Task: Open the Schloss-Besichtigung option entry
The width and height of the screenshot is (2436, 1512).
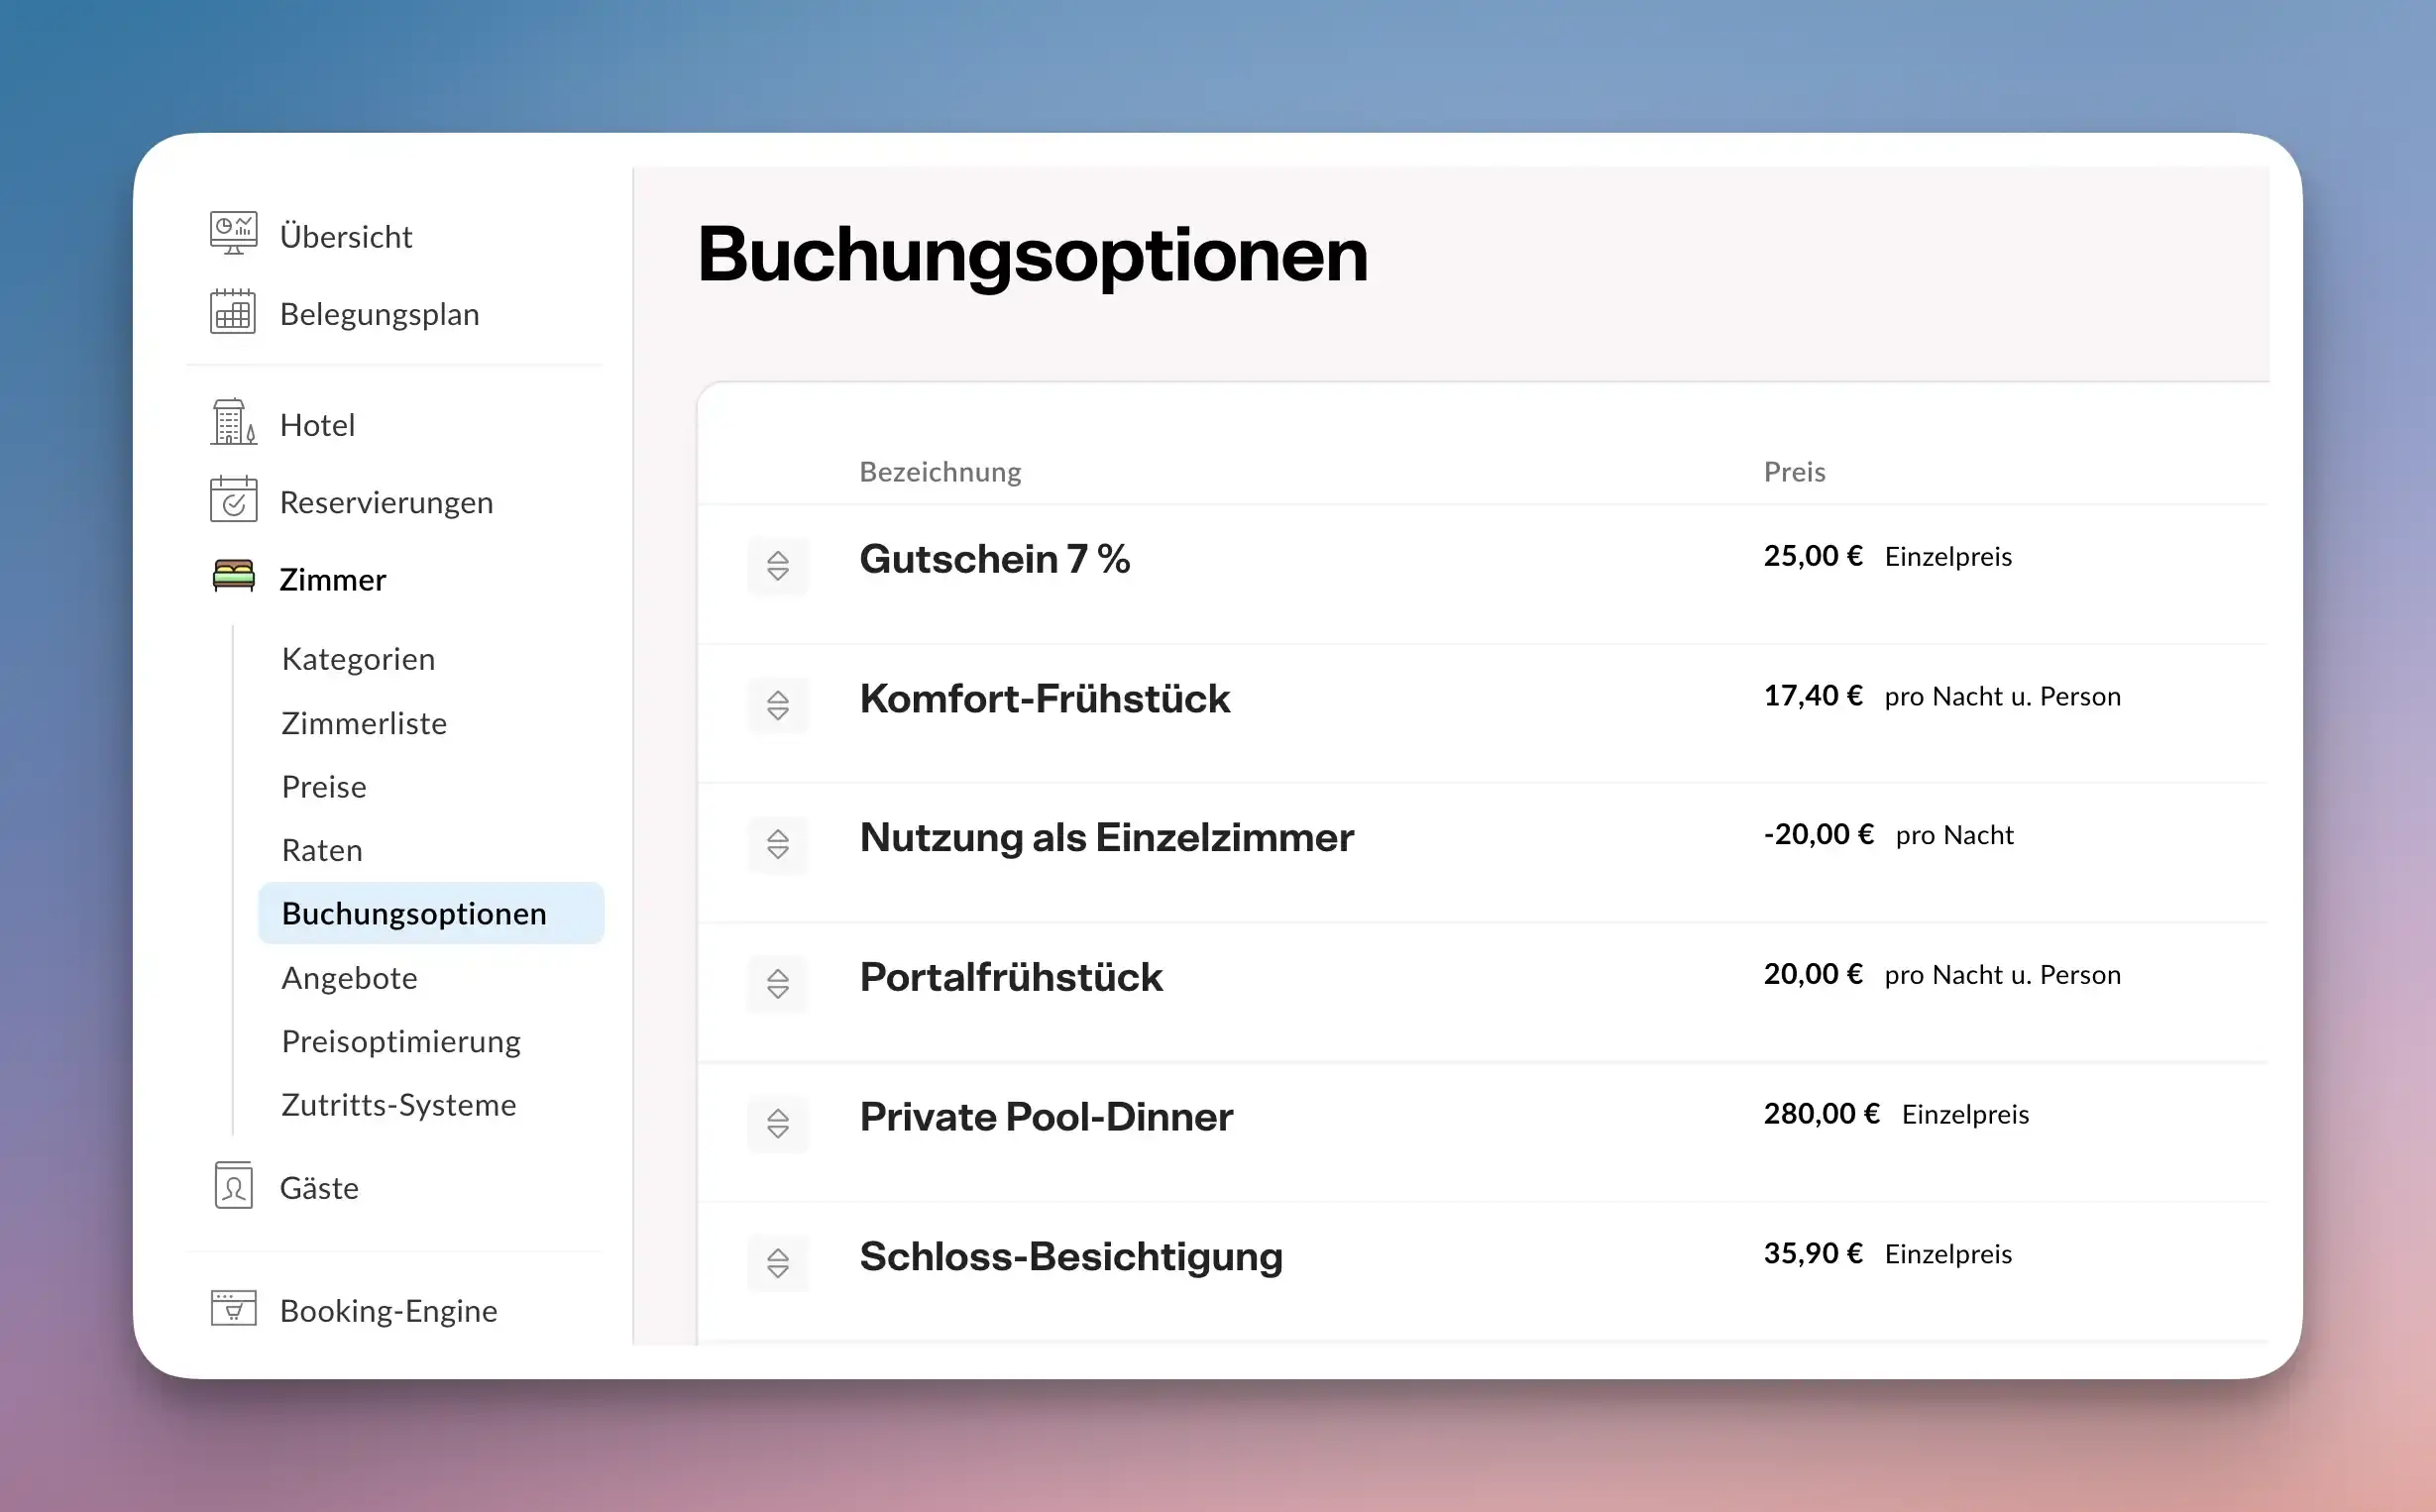Action: [x=1071, y=1257]
